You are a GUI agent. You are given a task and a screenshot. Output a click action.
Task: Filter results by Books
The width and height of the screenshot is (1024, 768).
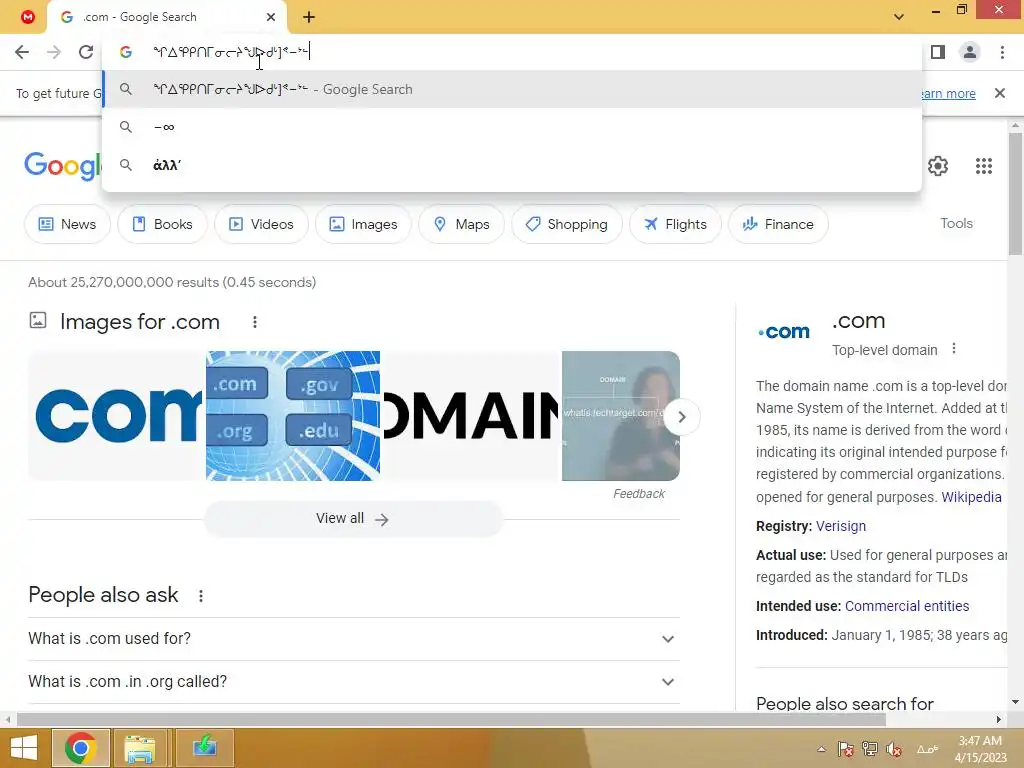pos(162,224)
